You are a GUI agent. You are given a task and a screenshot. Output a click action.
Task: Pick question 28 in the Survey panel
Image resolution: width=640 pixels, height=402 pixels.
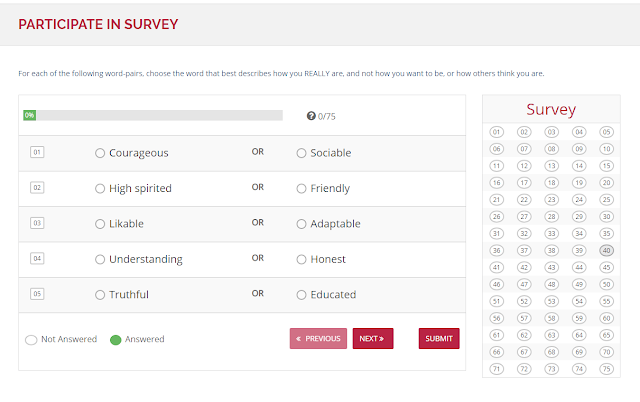(x=551, y=216)
